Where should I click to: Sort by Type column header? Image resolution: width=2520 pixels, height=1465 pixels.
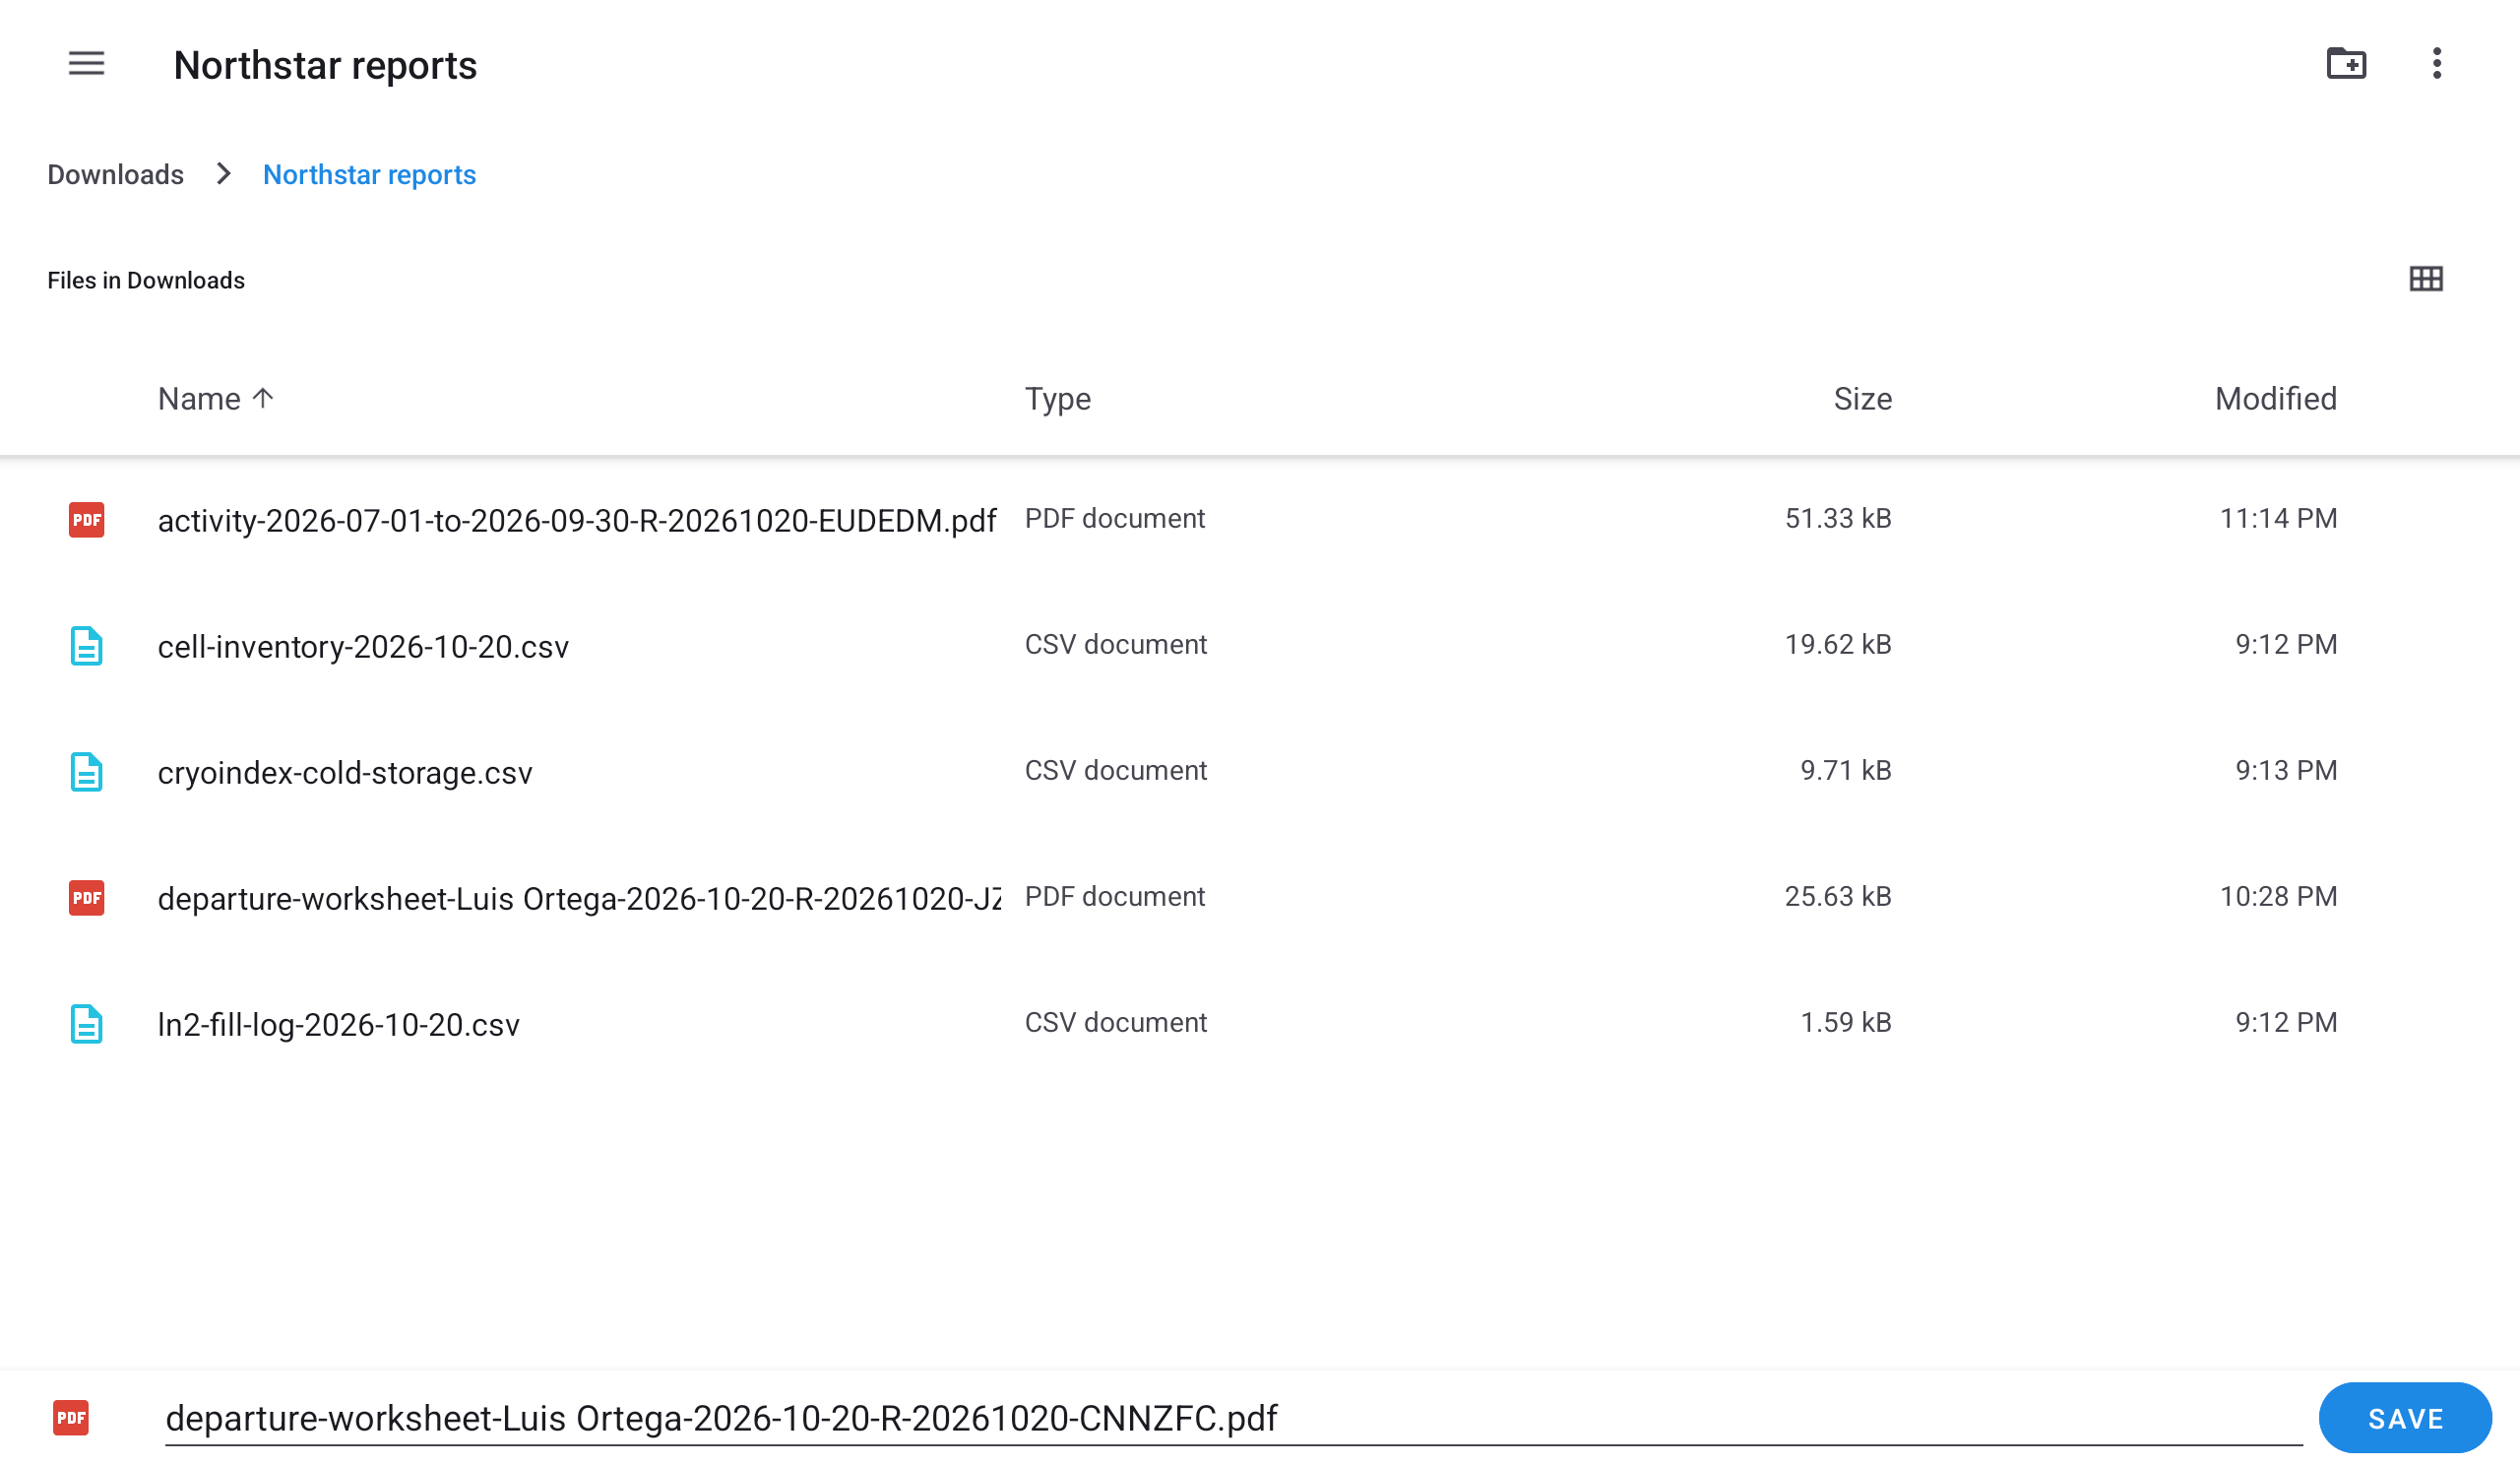pyautogui.click(x=1057, y=399)
